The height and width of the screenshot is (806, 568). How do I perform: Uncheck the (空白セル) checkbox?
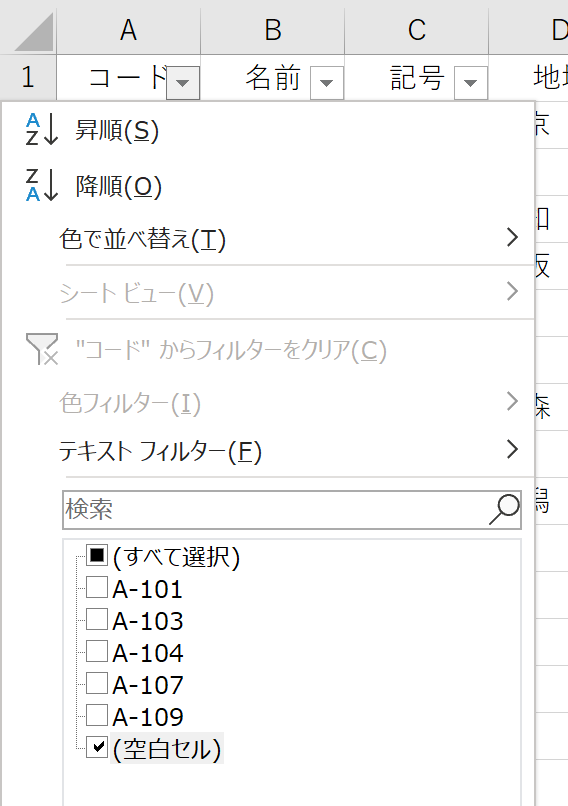(97, 747)
